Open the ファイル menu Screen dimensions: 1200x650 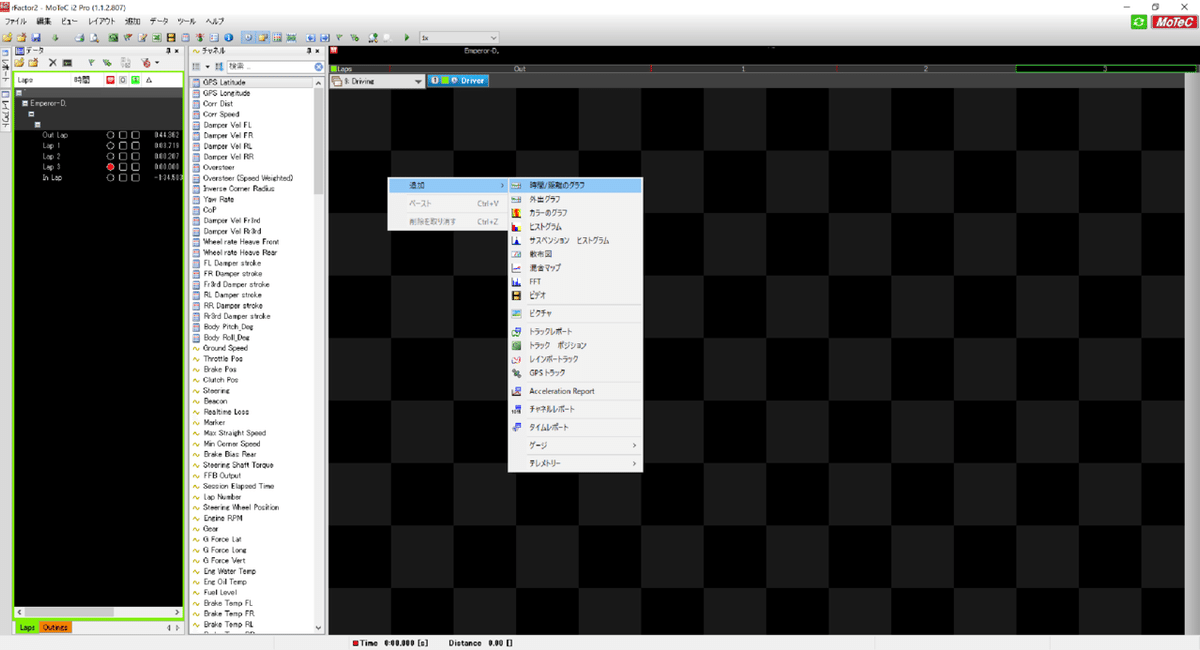click(16, 21)
